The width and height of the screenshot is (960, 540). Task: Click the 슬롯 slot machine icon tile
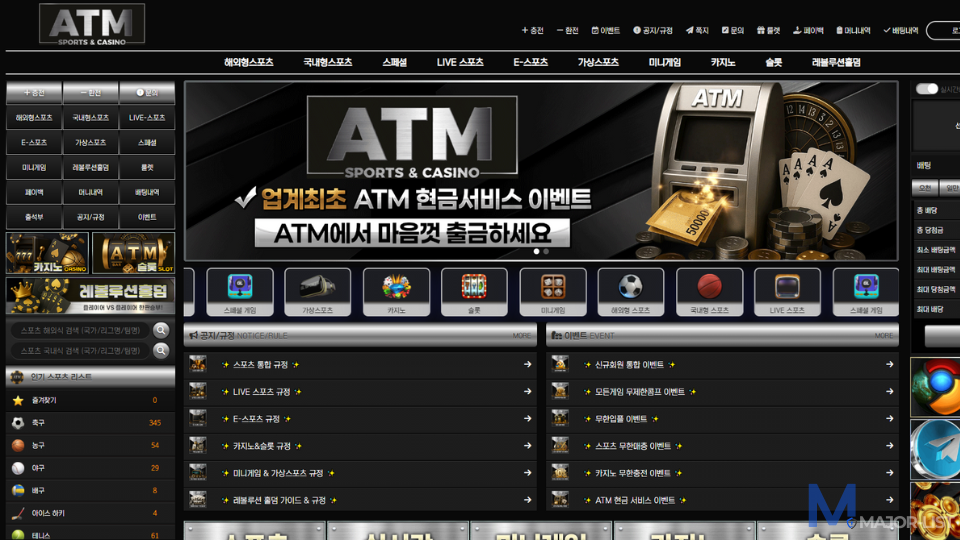click(474, 291)
